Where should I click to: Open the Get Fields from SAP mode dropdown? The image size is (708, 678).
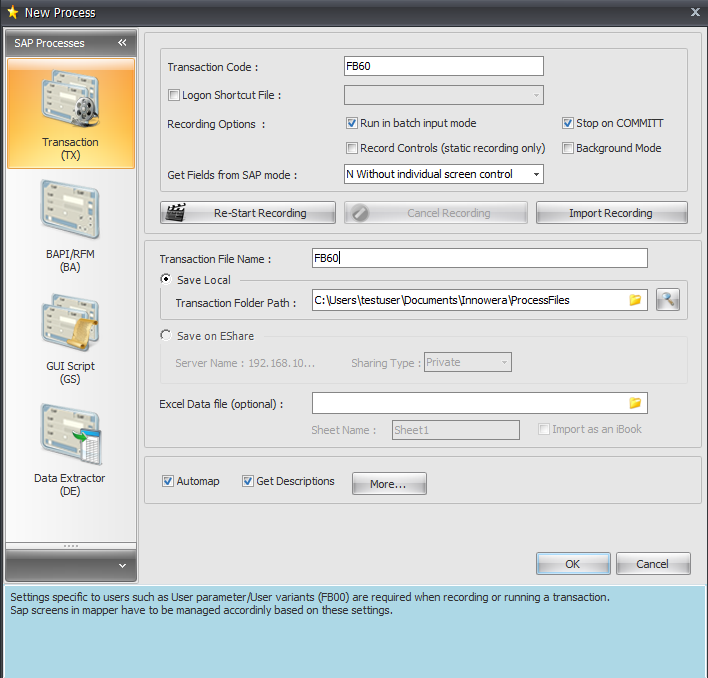click(537, 174)
